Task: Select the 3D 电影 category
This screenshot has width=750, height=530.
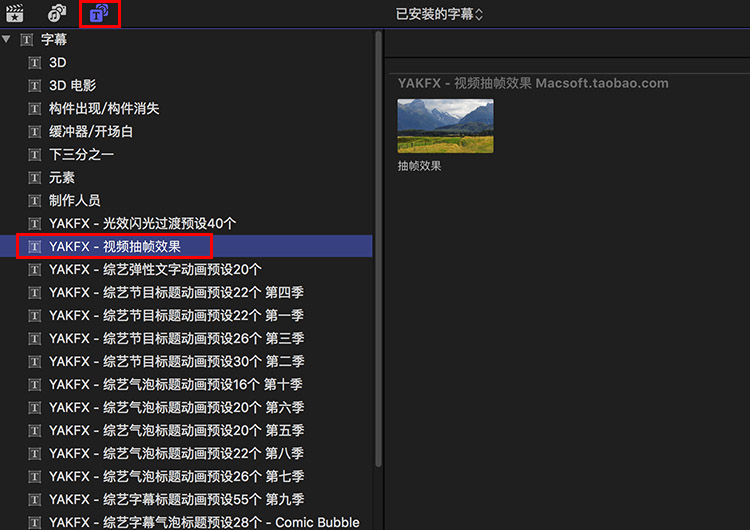Action: 186,86
